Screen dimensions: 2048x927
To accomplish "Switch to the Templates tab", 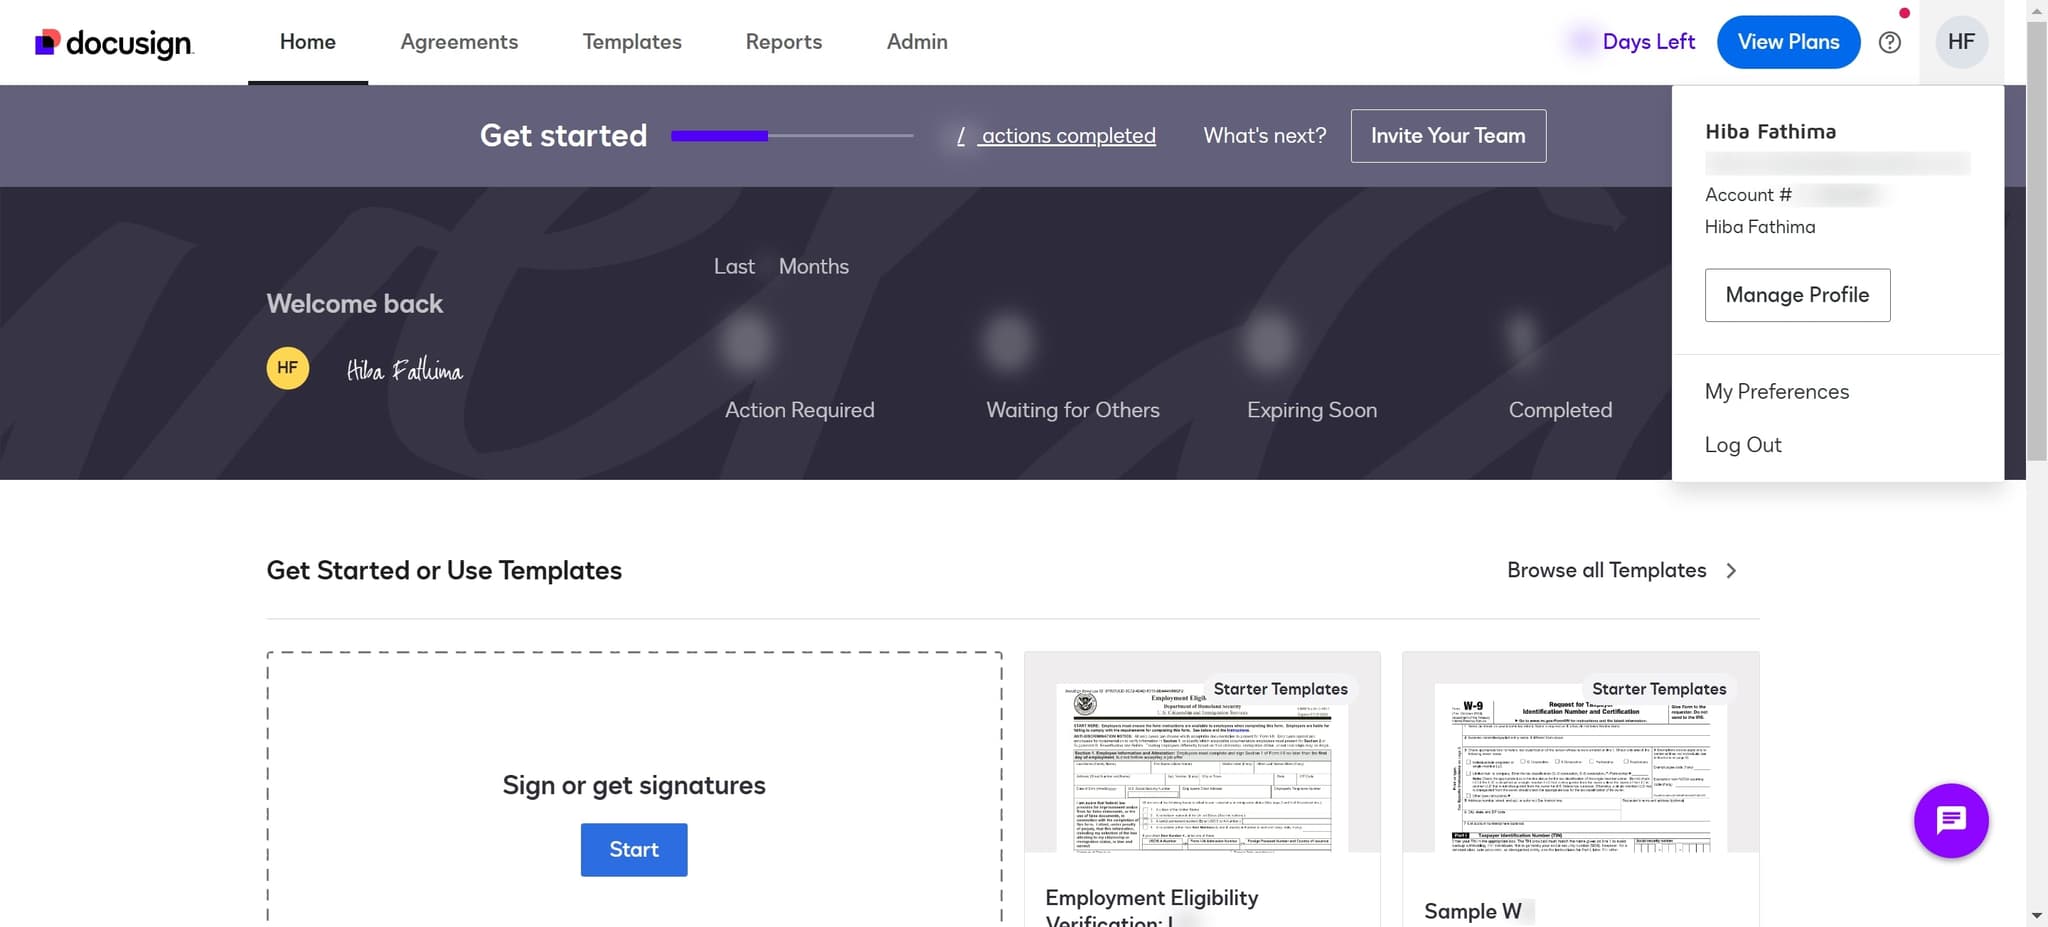I will [x=632, y=42].
